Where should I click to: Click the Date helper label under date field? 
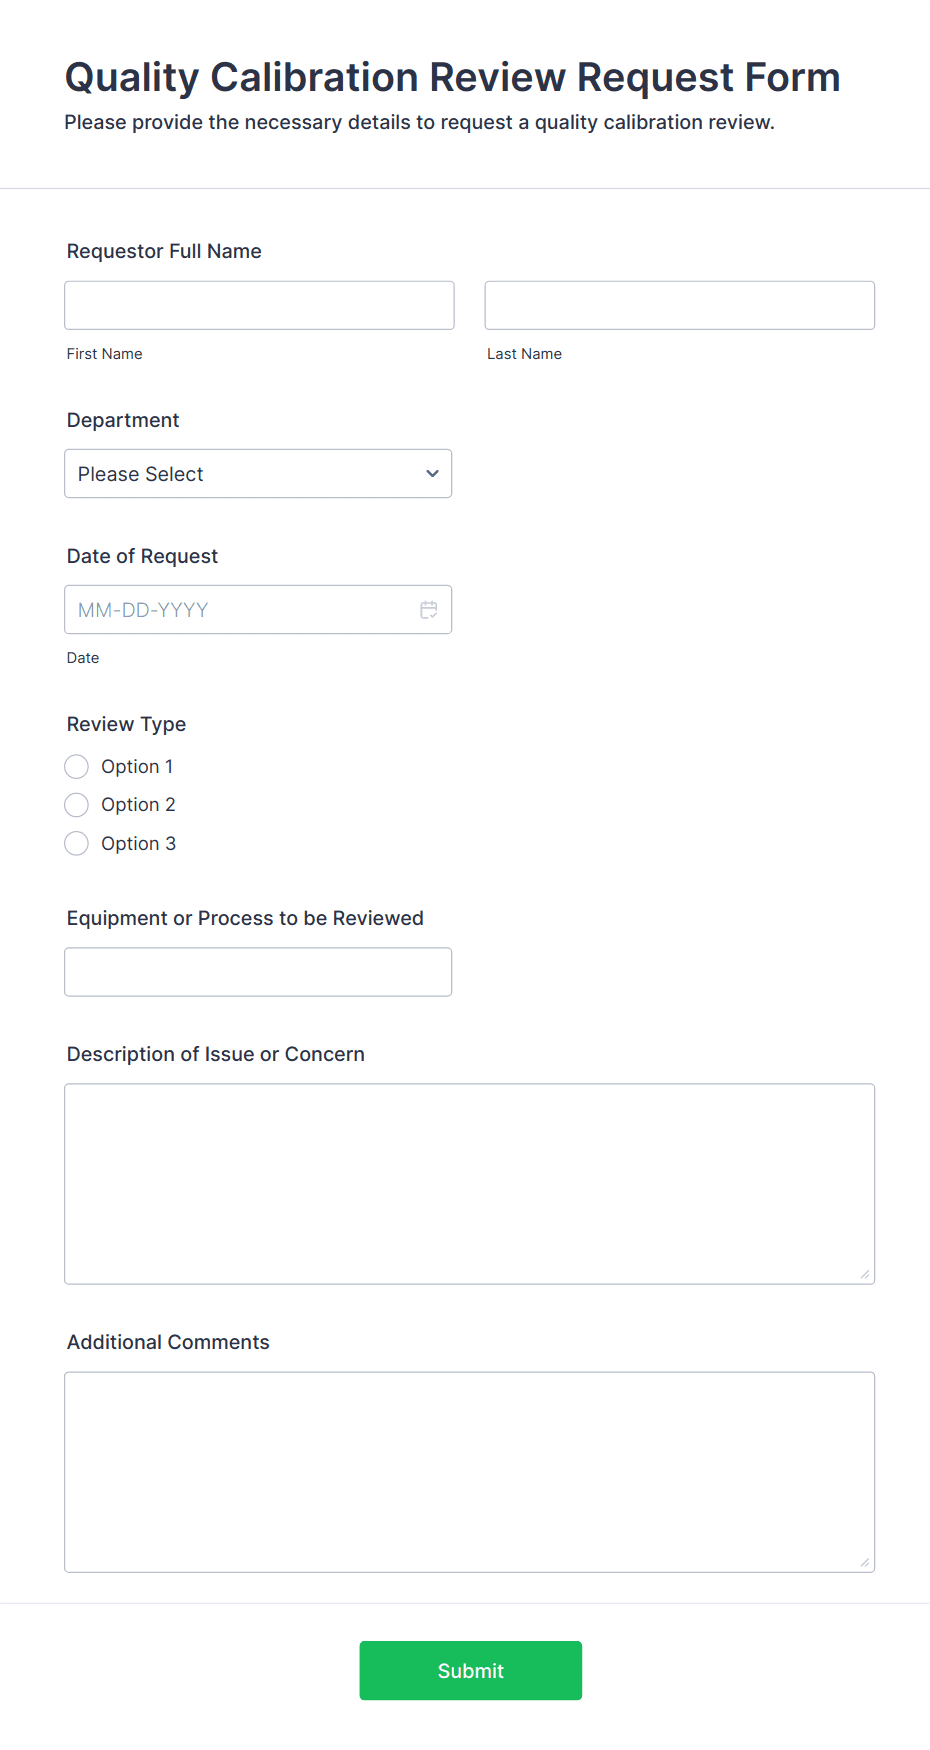[83, 657]
